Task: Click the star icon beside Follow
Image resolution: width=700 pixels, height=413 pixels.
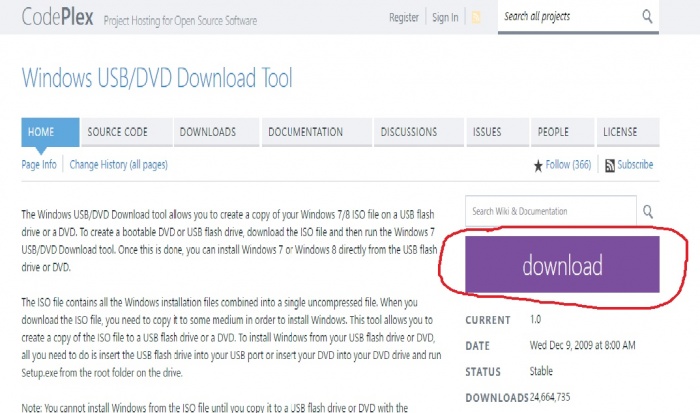Action: pyautogui.click(x=538, y=166)
